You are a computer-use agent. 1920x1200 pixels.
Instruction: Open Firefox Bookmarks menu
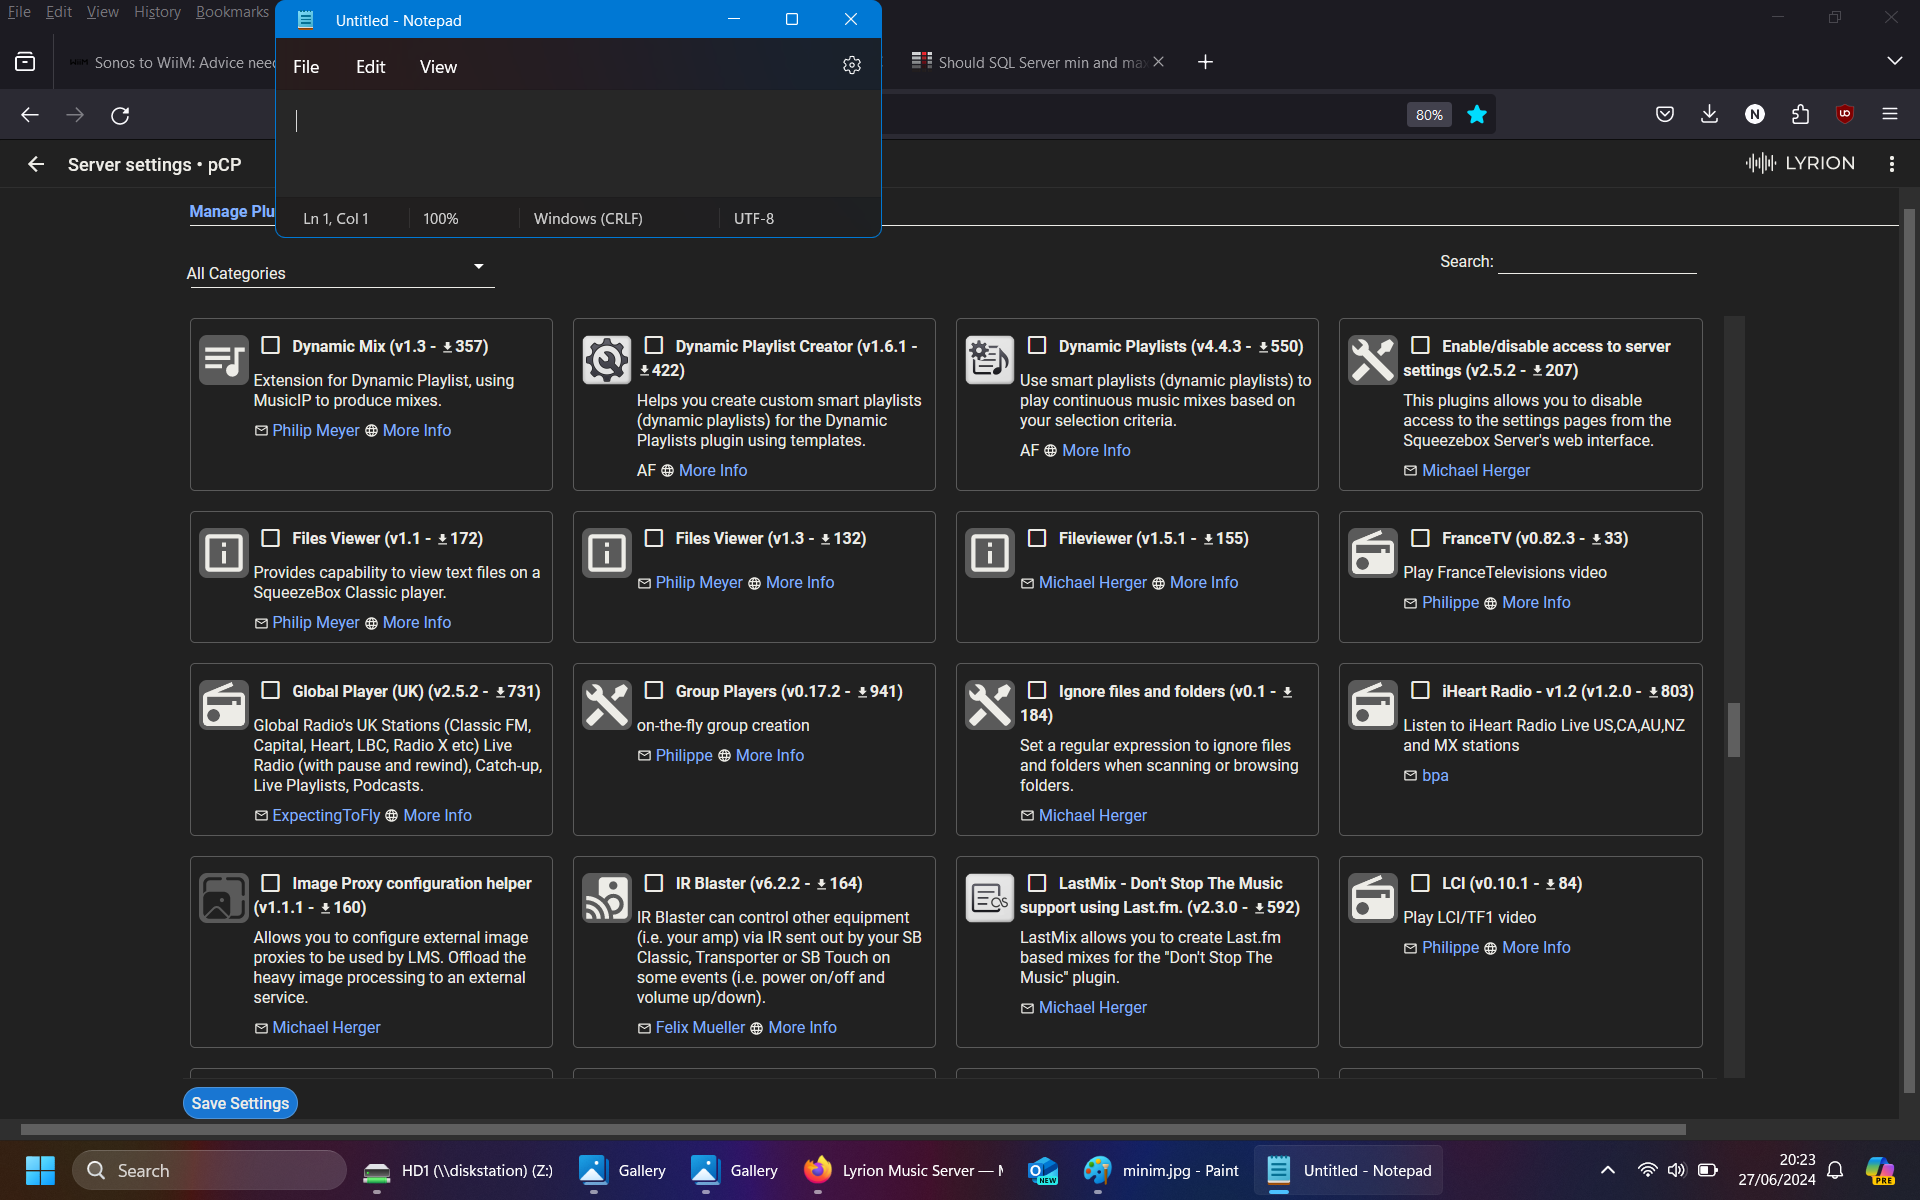coord(232,12)
